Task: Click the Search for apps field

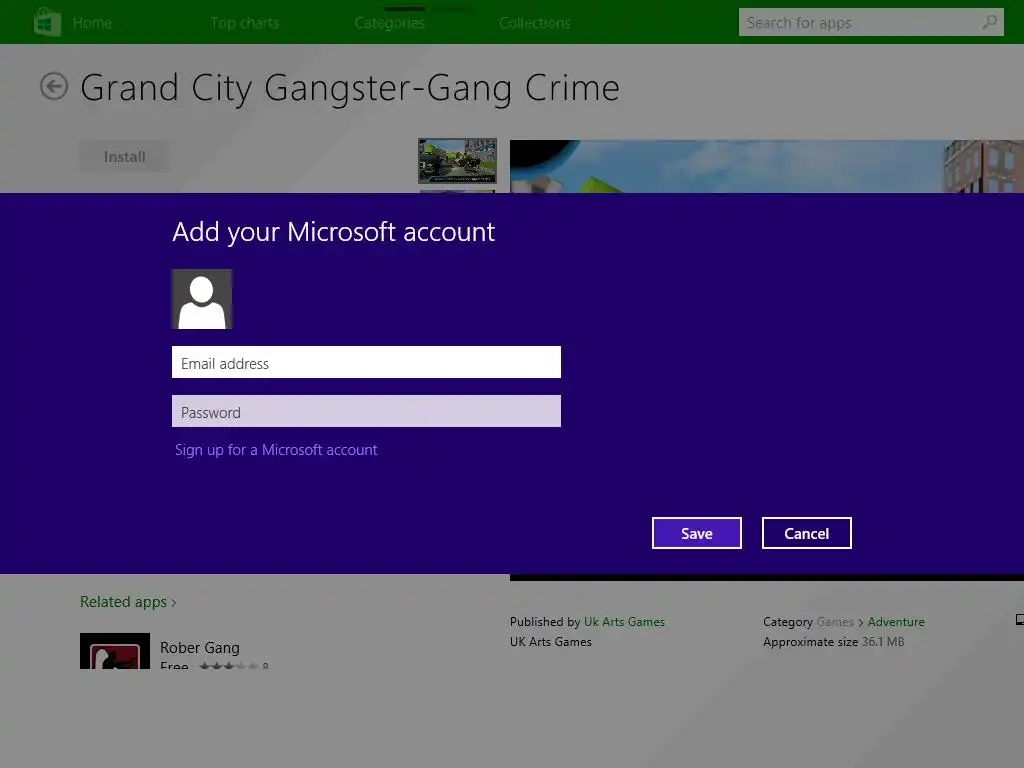Action: 871,22
